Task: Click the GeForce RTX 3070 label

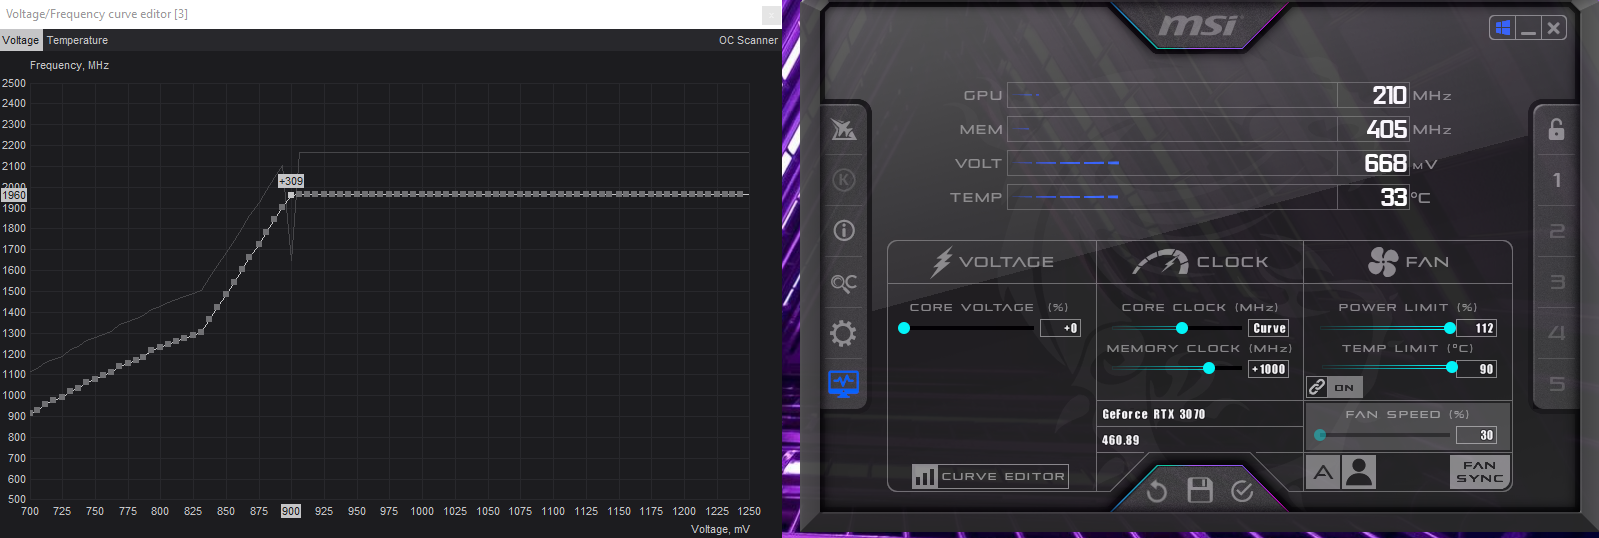Action: click(x=1154, y=414)
